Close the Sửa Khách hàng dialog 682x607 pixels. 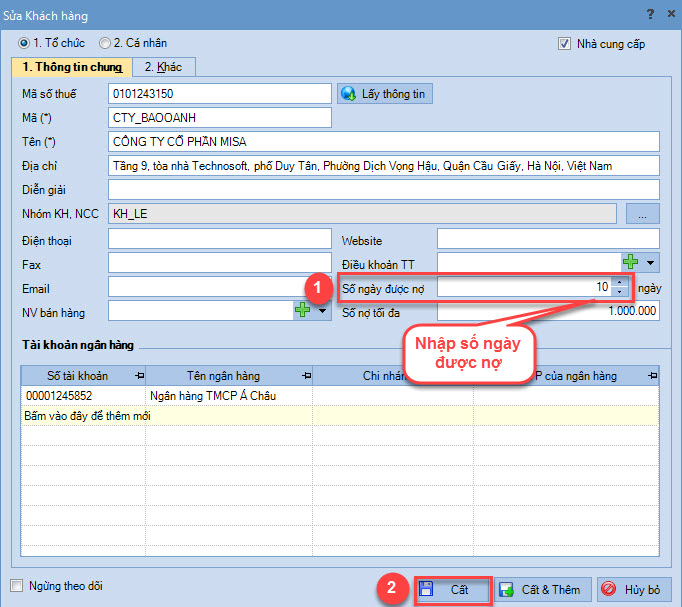[x=671, y=14]
